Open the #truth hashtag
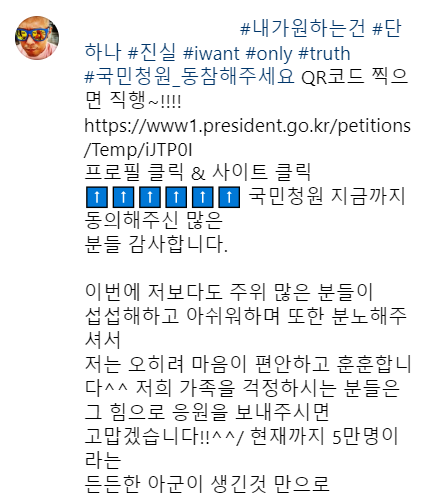The height and width of the screenshot is (504, 445). pyautogui.click(x=324, y=53)
